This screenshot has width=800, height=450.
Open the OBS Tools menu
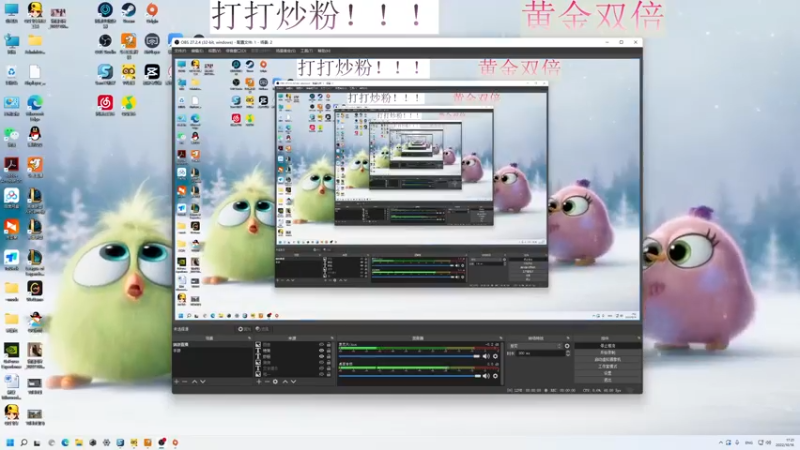tap(307, 51)
